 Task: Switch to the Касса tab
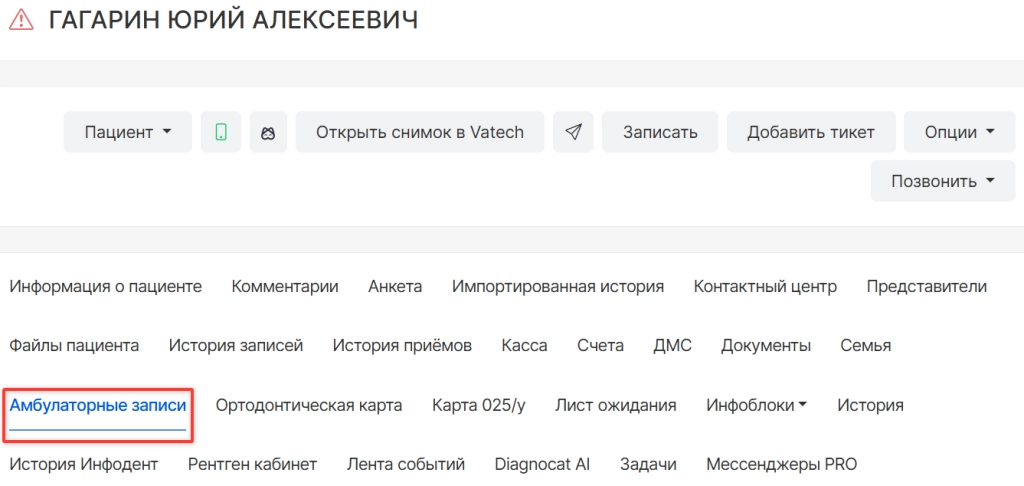coord(524,345)
